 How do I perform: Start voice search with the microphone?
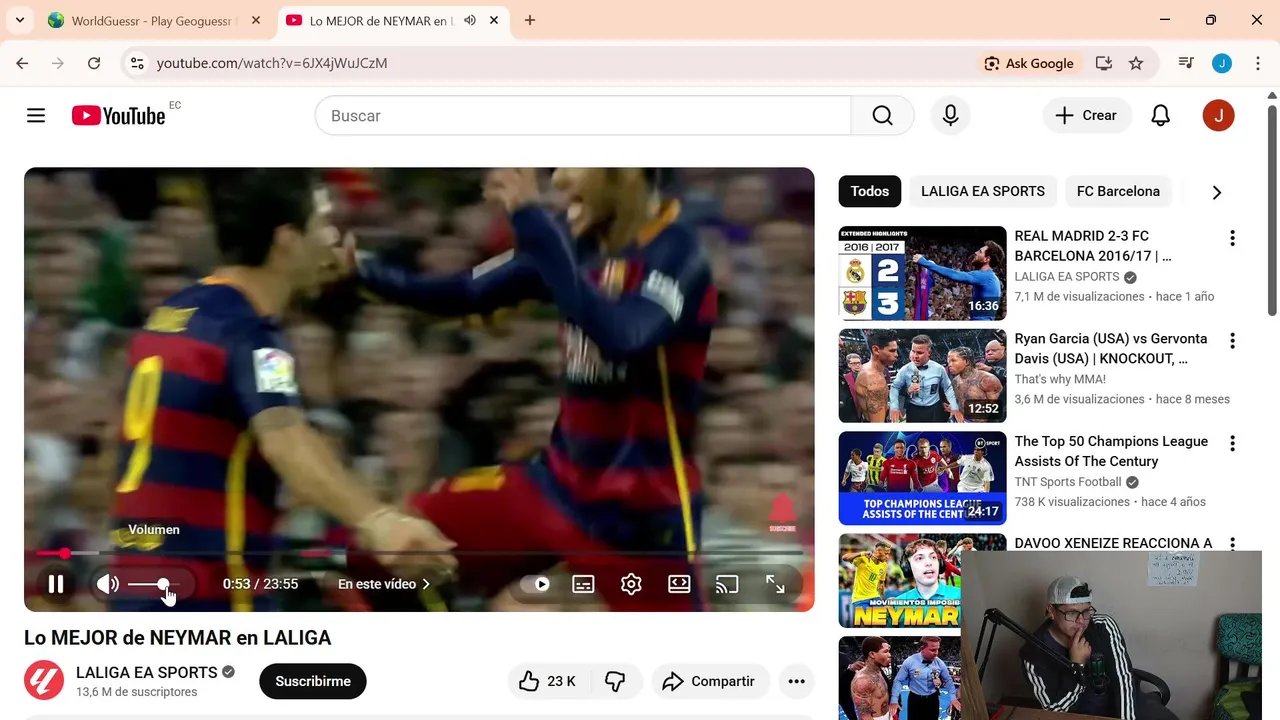pos(950,116)
